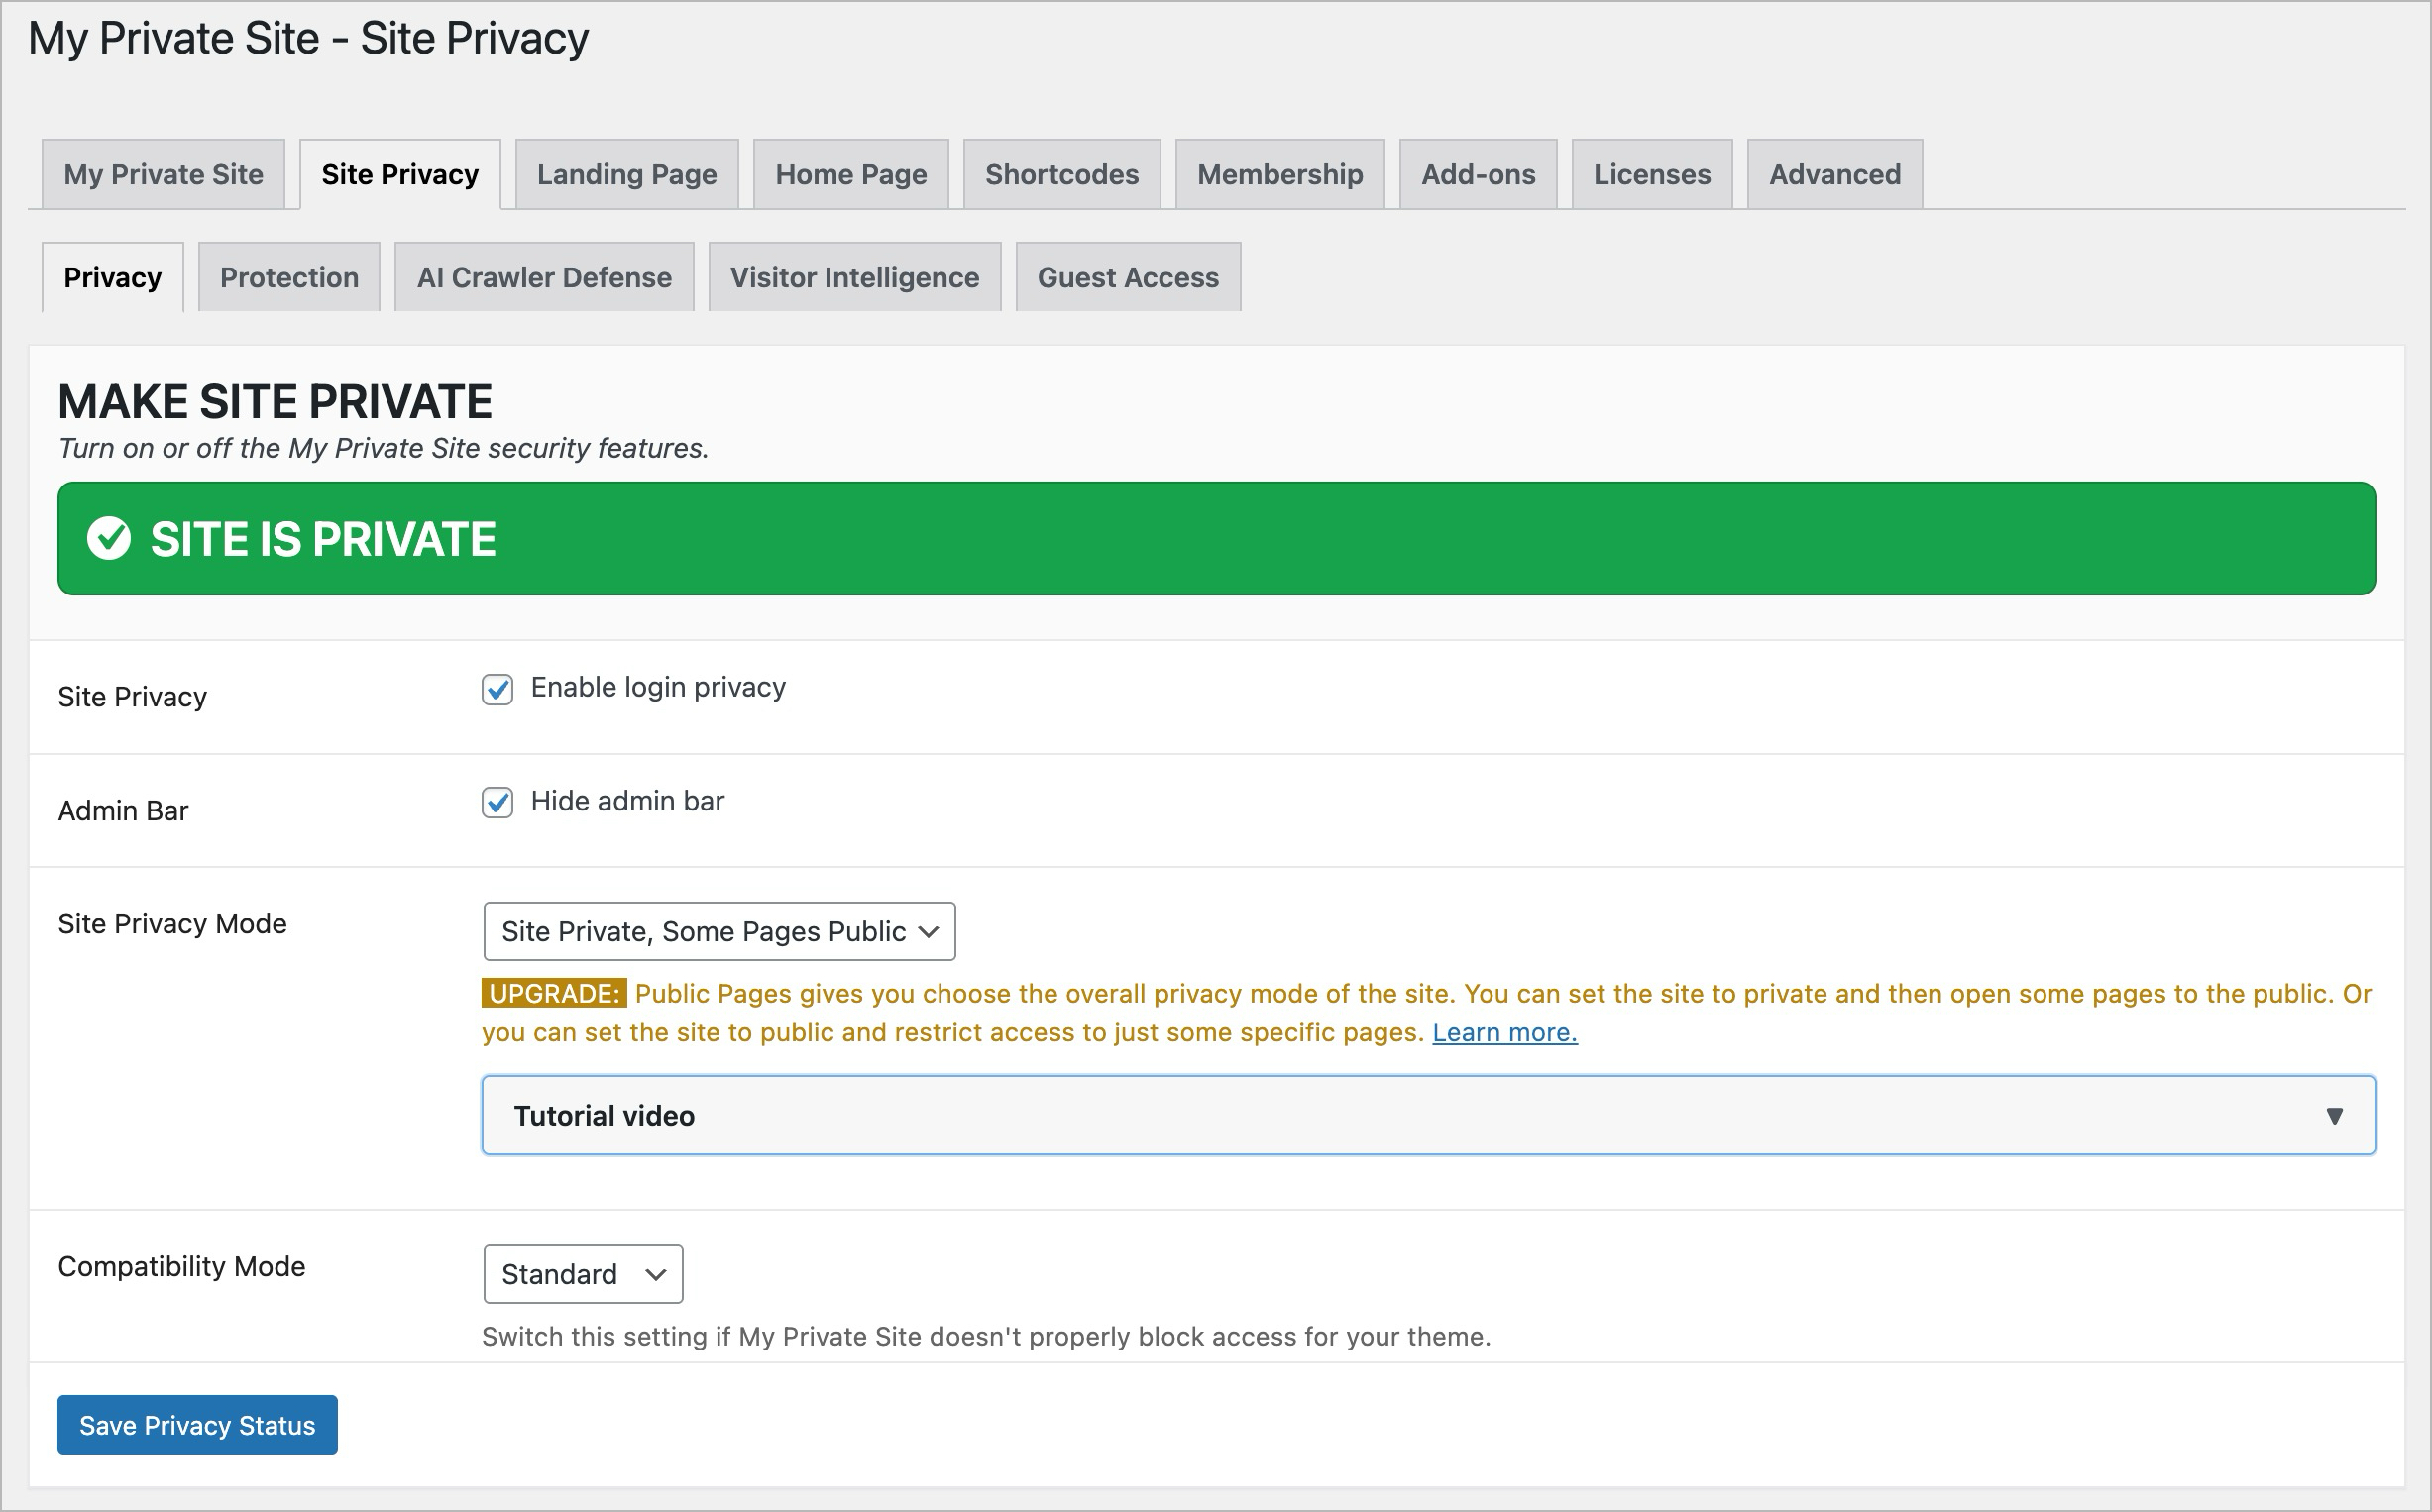This screenshot has width=2432, height=1512.
Task: Open the Home Page tab
Action: pos(850,174)
